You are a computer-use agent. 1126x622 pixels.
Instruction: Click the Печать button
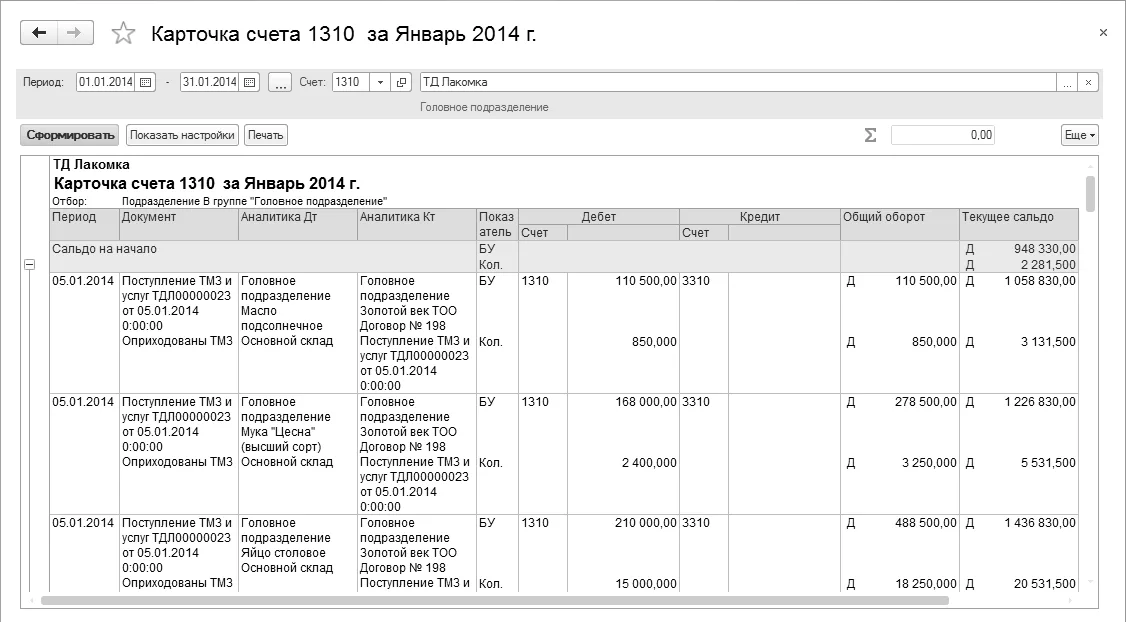(266, 135)
